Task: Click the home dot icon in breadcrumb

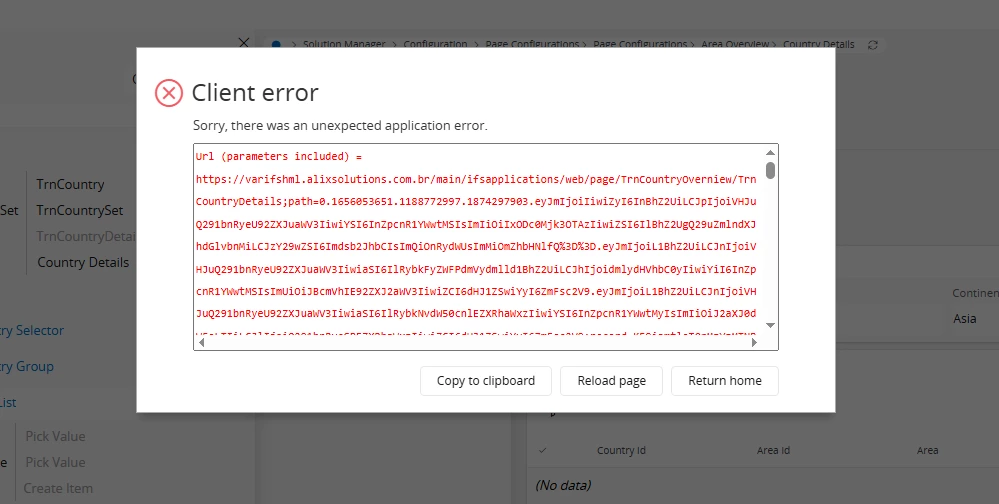Action: click(276, 45)
